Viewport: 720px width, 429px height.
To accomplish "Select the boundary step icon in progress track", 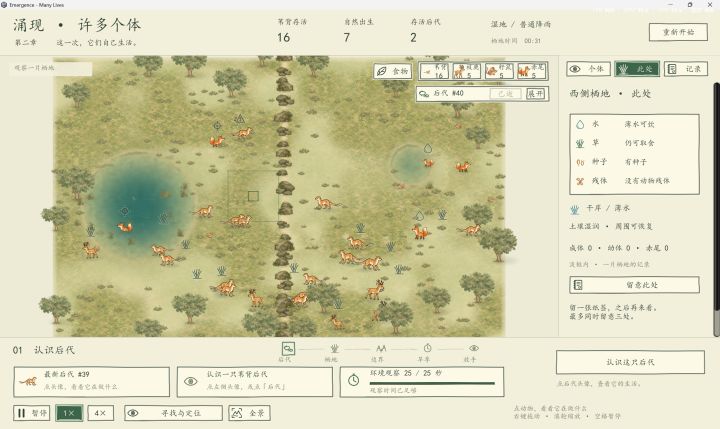I will 381,349.
